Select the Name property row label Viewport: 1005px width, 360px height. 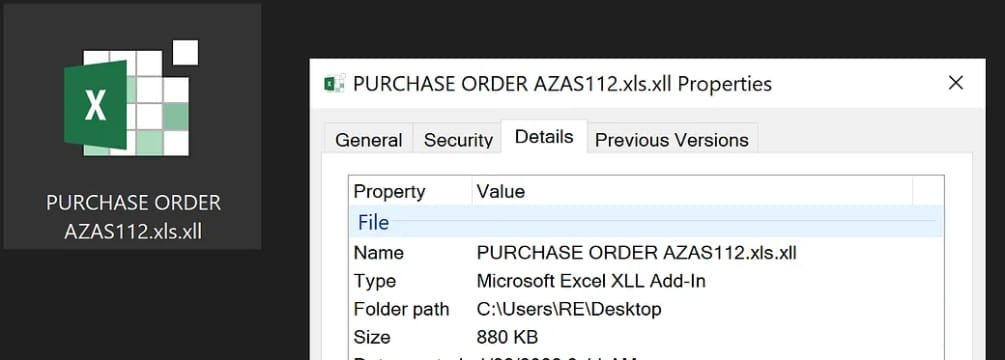379,252
